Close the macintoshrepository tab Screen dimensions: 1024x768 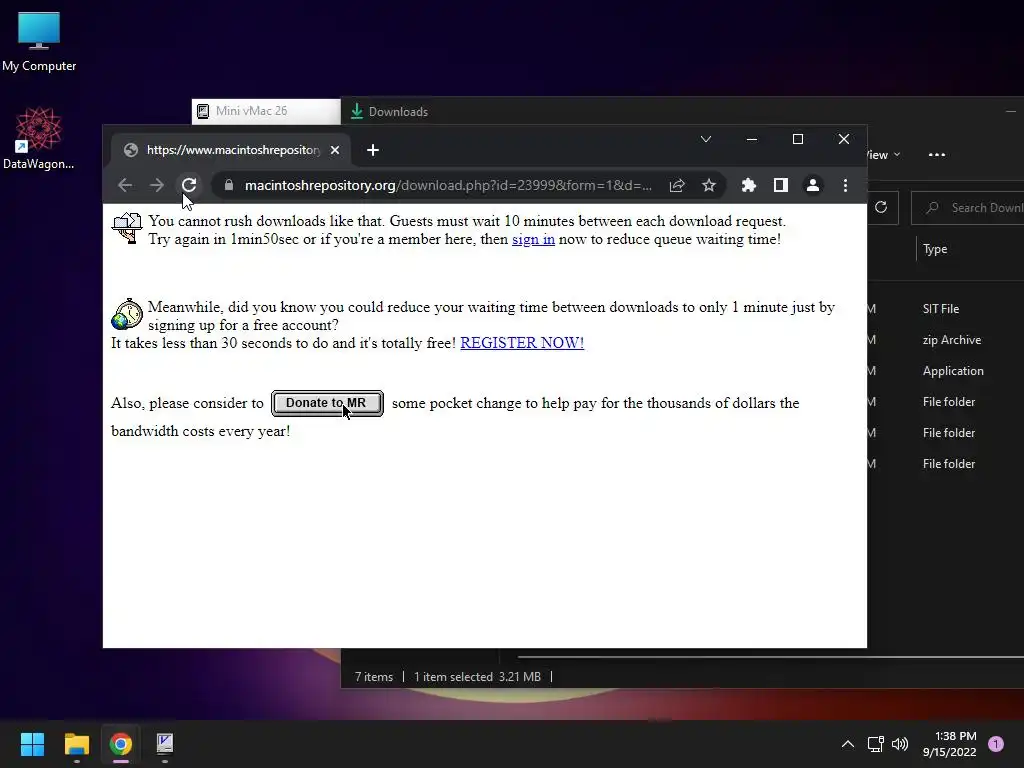pos(335,150)
